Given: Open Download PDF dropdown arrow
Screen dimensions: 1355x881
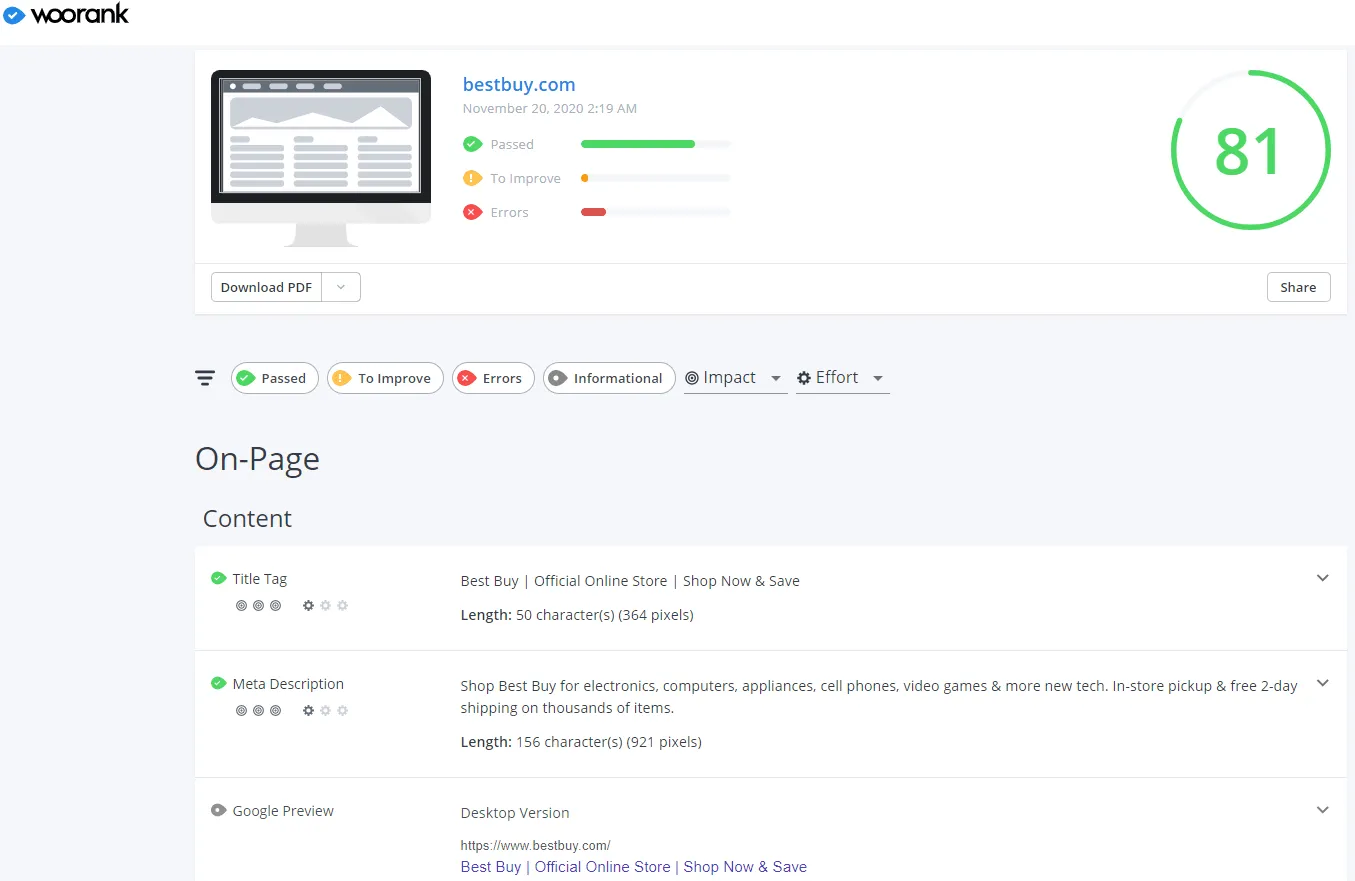Looking at the screenshot, I should [x=341, y=287].
